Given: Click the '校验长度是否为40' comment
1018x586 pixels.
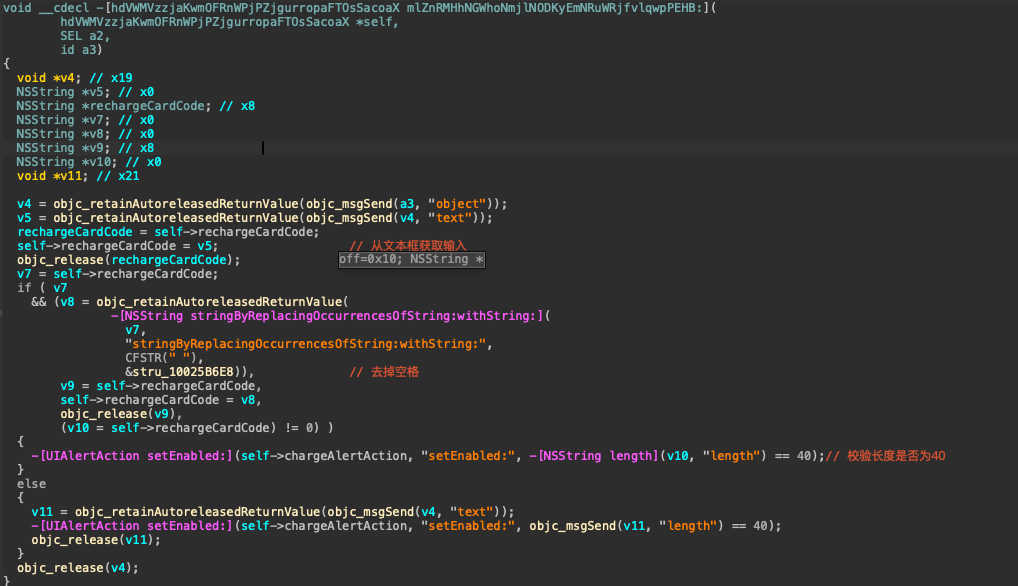Looking at the screenshot, I should (x=895, y=455).
